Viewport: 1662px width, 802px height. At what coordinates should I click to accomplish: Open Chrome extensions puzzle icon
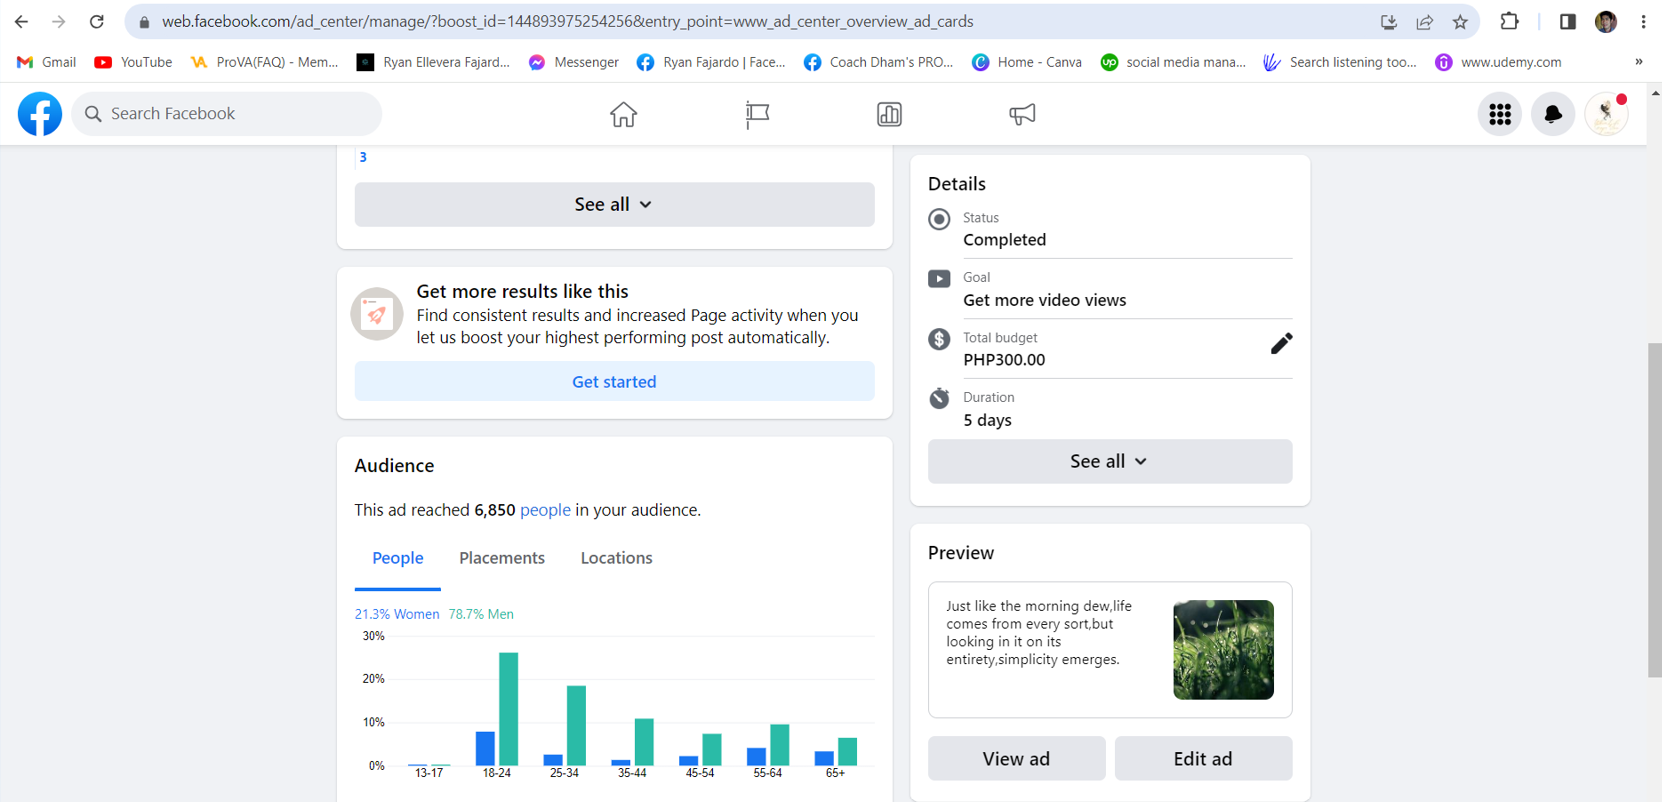tap(1509, 22)
